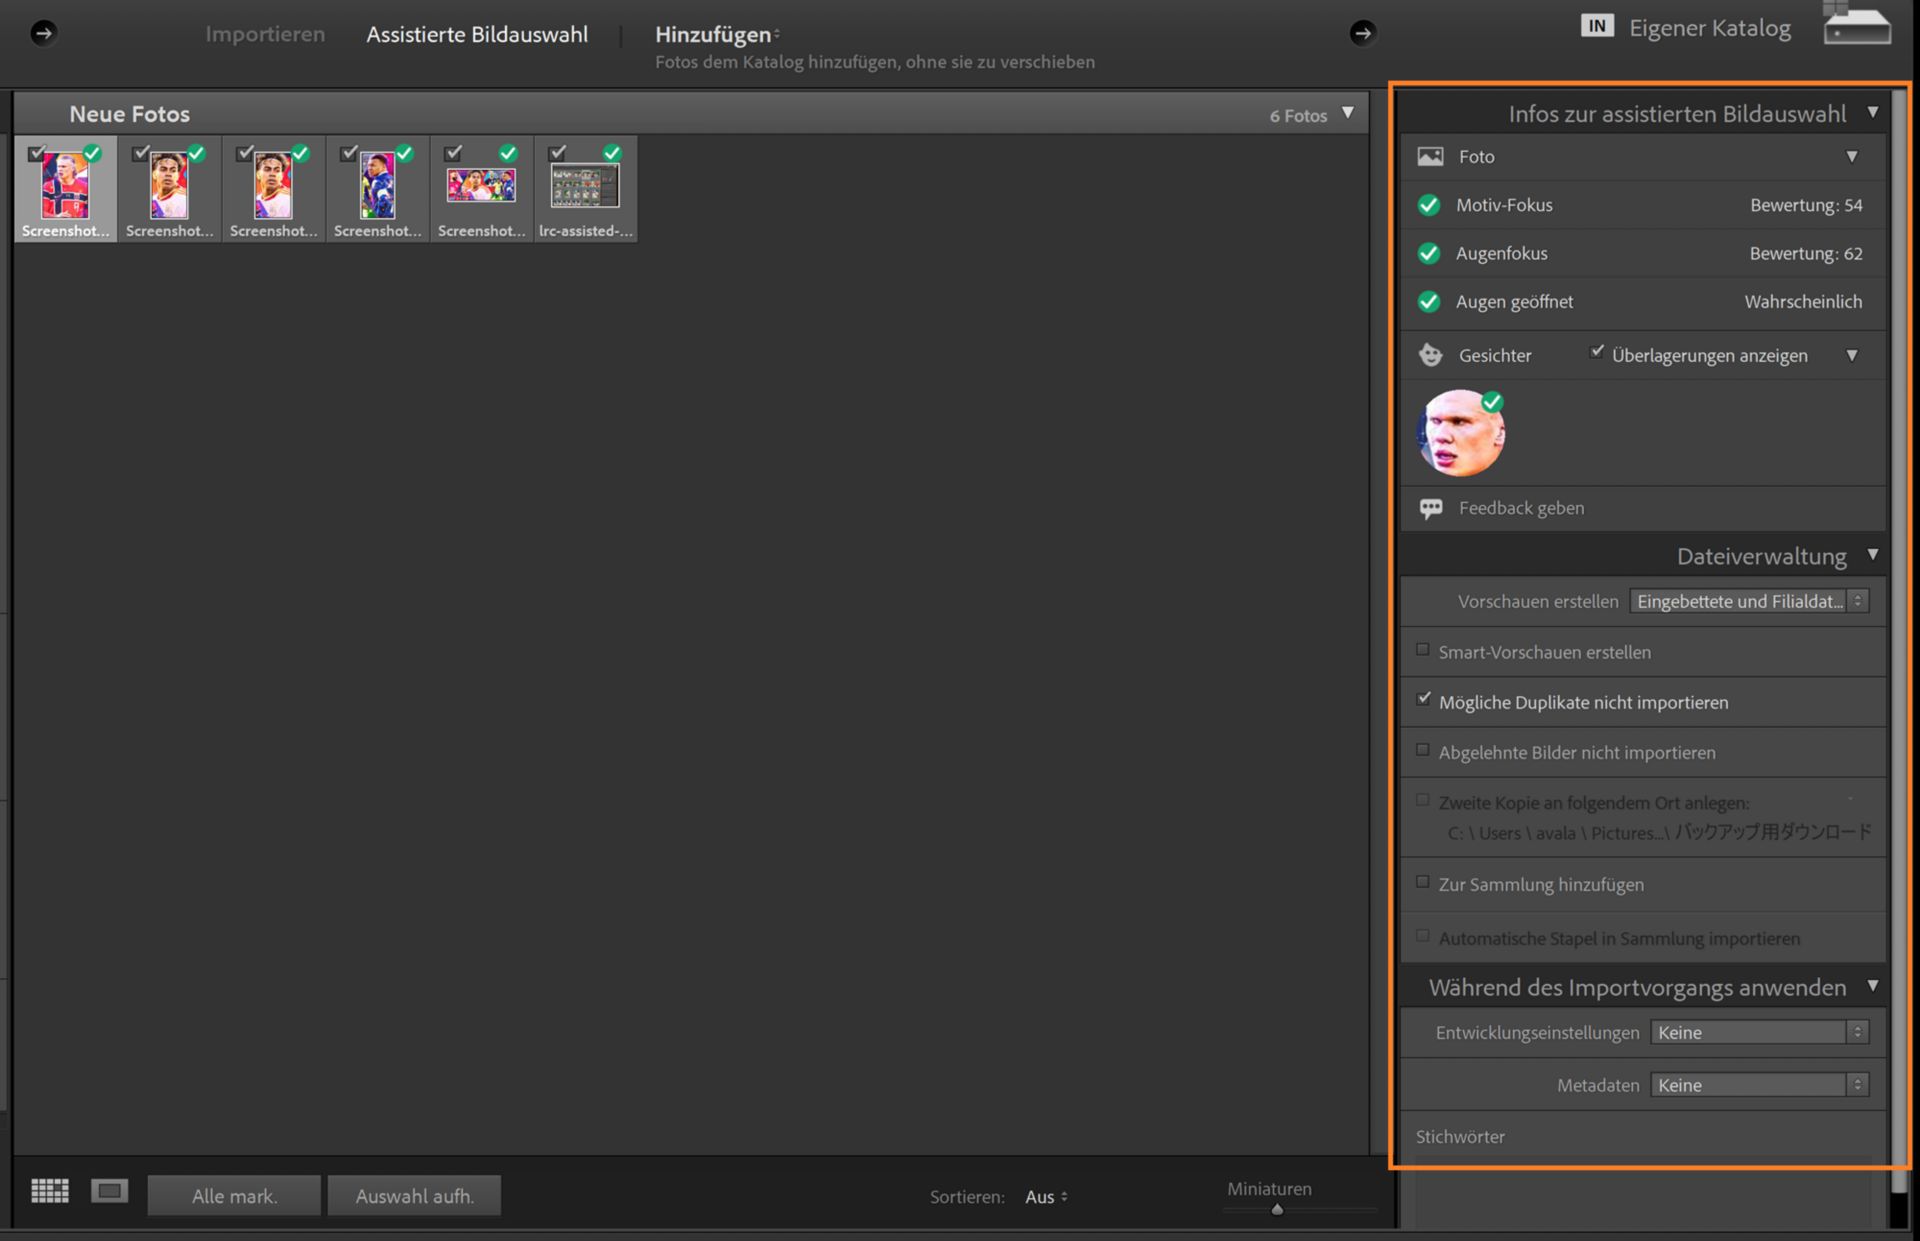Click the IN catalog badge icon

(1597, 26)
